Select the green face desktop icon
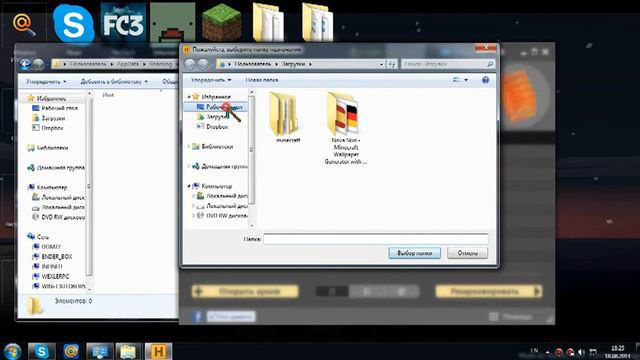This screenshot has width=640, height=360. tap(172, 23)
